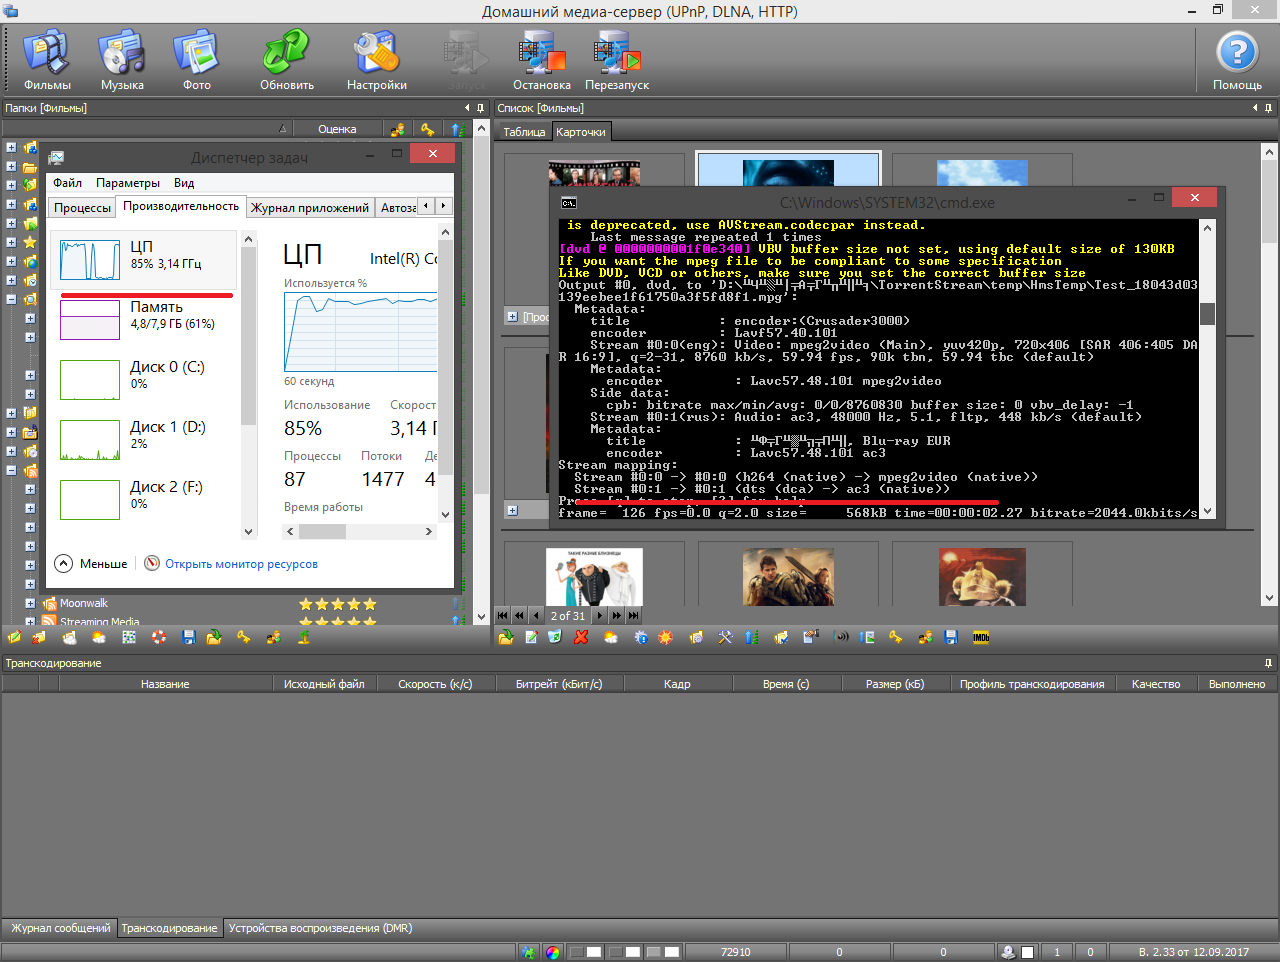
Task: Restart the server with the Перезапуск icon
Action: (617, 58)
